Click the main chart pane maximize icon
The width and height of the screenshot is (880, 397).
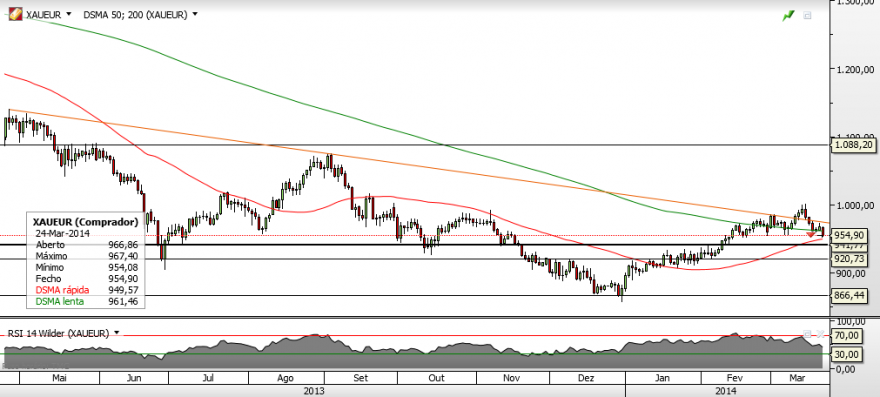tap(807, 16)
